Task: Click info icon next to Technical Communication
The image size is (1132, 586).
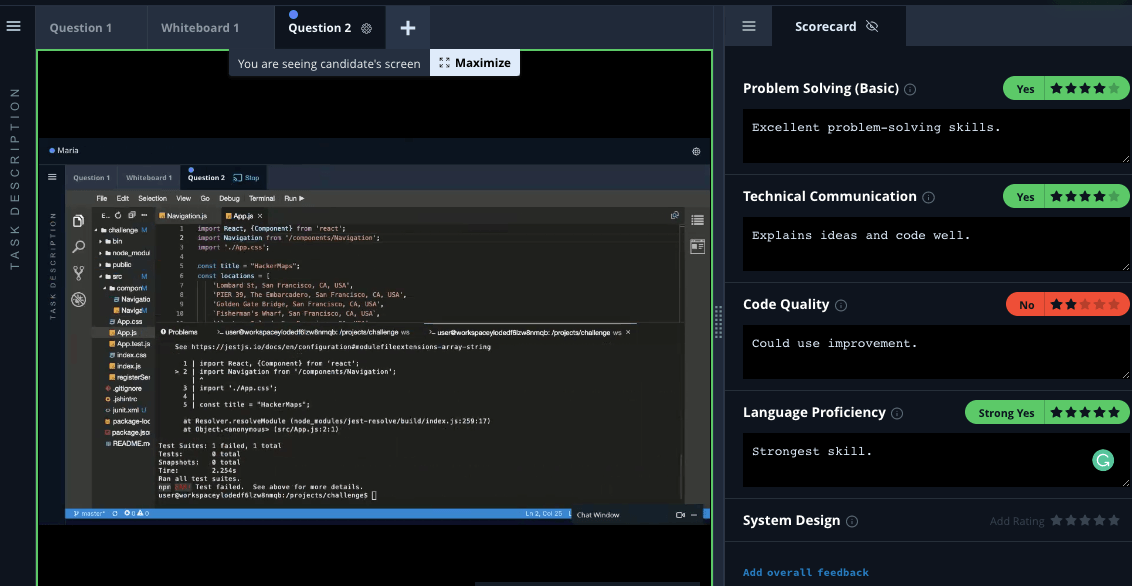Action: [x=928, y=197]
